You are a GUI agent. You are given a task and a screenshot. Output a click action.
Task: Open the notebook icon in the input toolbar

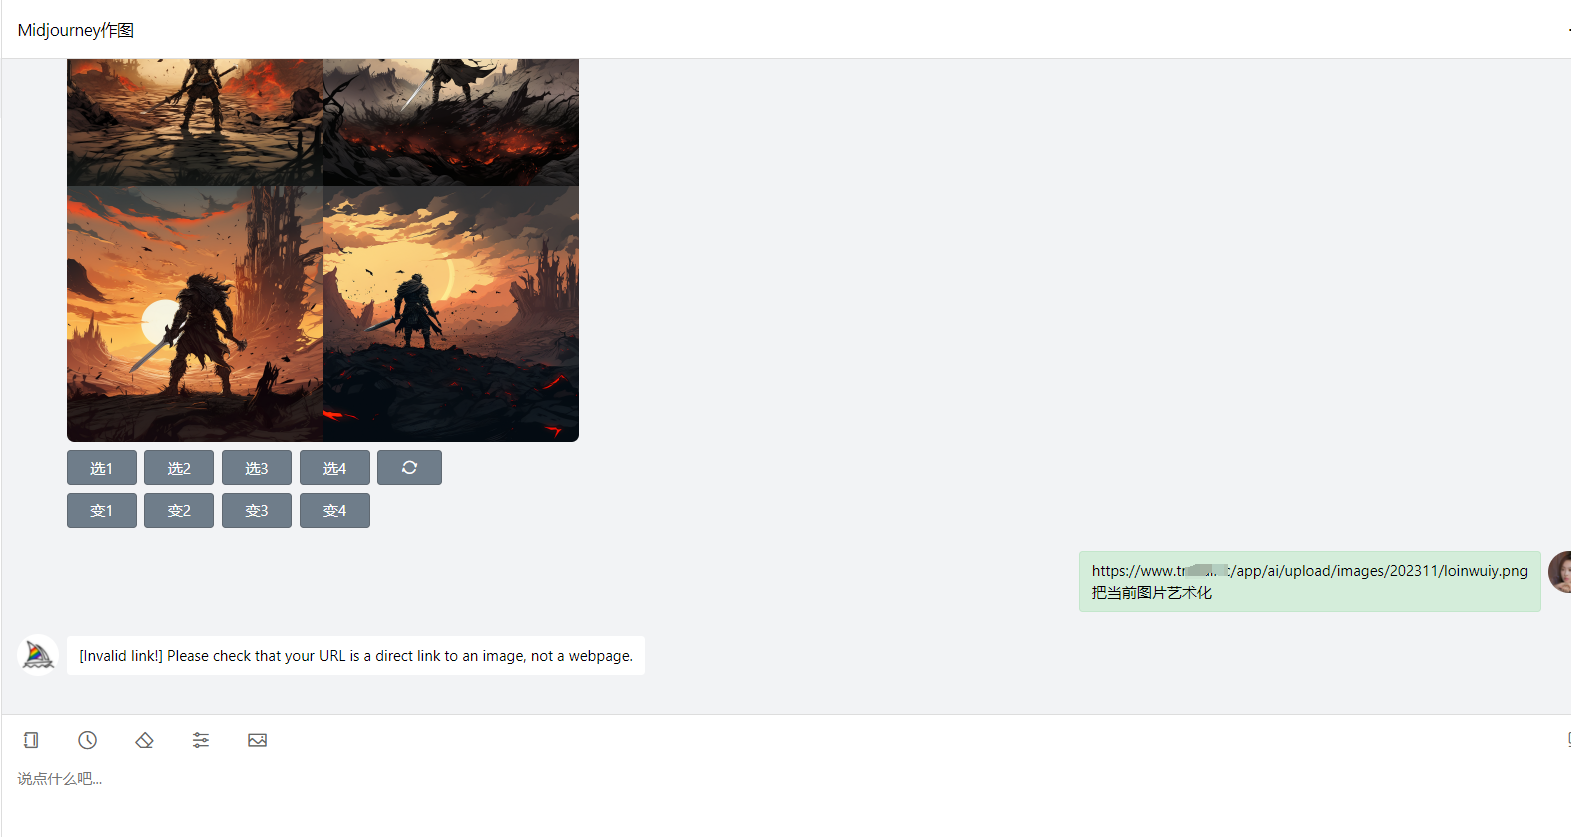tap(31, 740)
